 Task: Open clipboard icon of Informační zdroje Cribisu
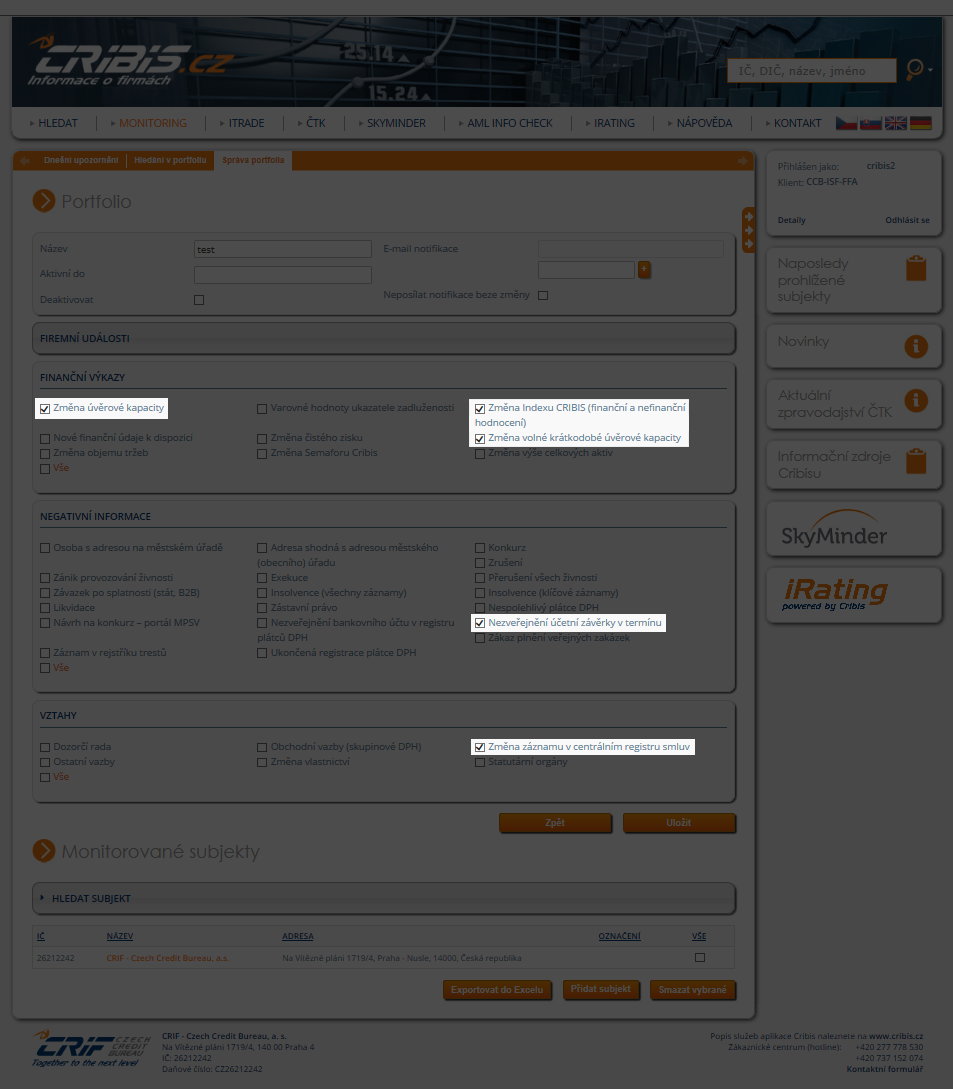tap(916, 461)
